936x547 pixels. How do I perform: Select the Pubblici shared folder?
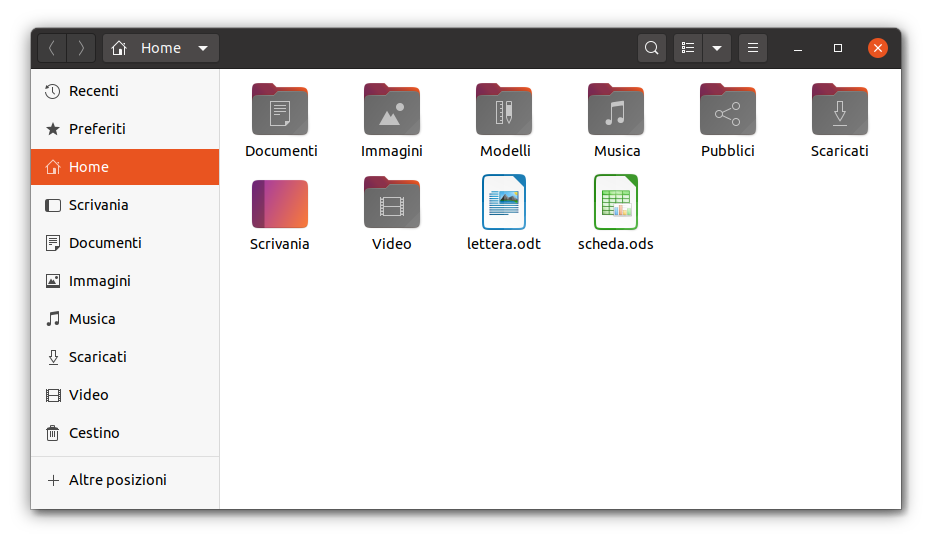(x=728, y=111)
